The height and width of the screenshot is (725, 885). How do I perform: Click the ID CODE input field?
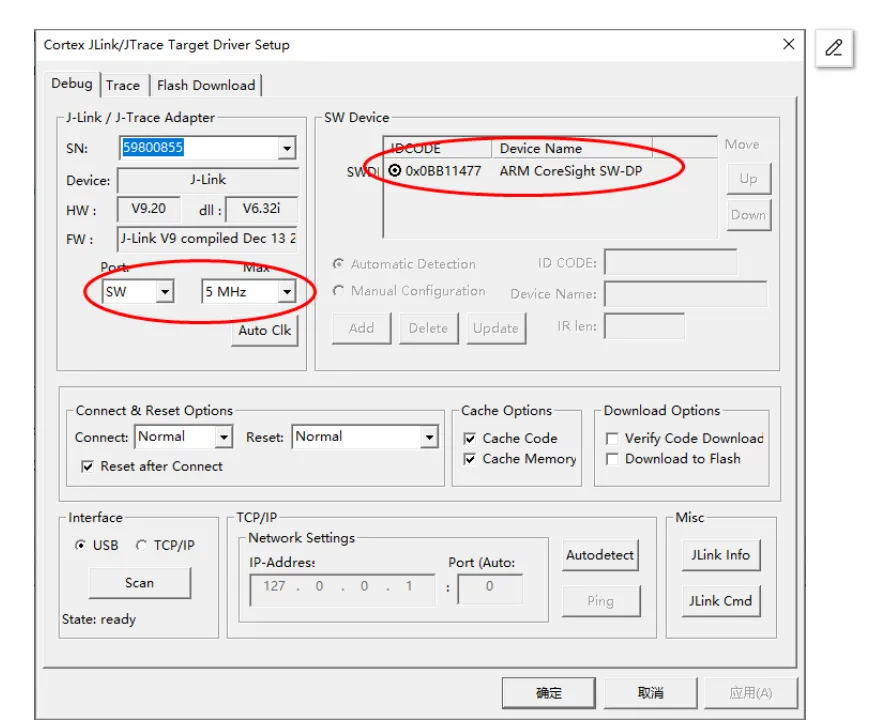click(671, 262)
